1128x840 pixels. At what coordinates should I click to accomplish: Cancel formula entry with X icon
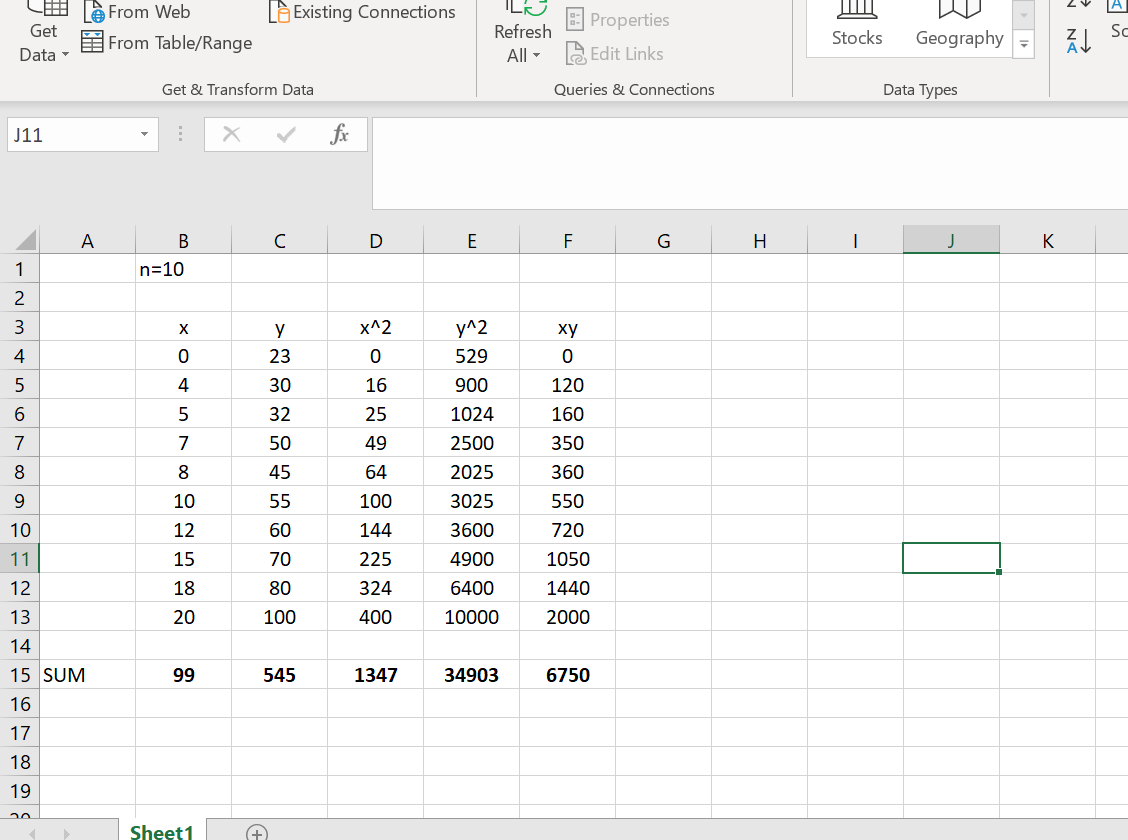pyautogui.click(x=232, y=134)
